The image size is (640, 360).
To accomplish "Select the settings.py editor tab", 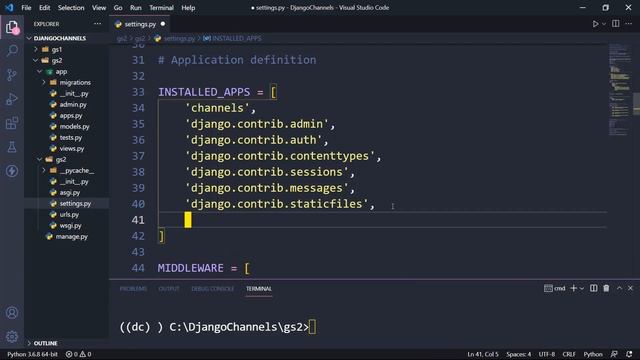I will [140, 24].
